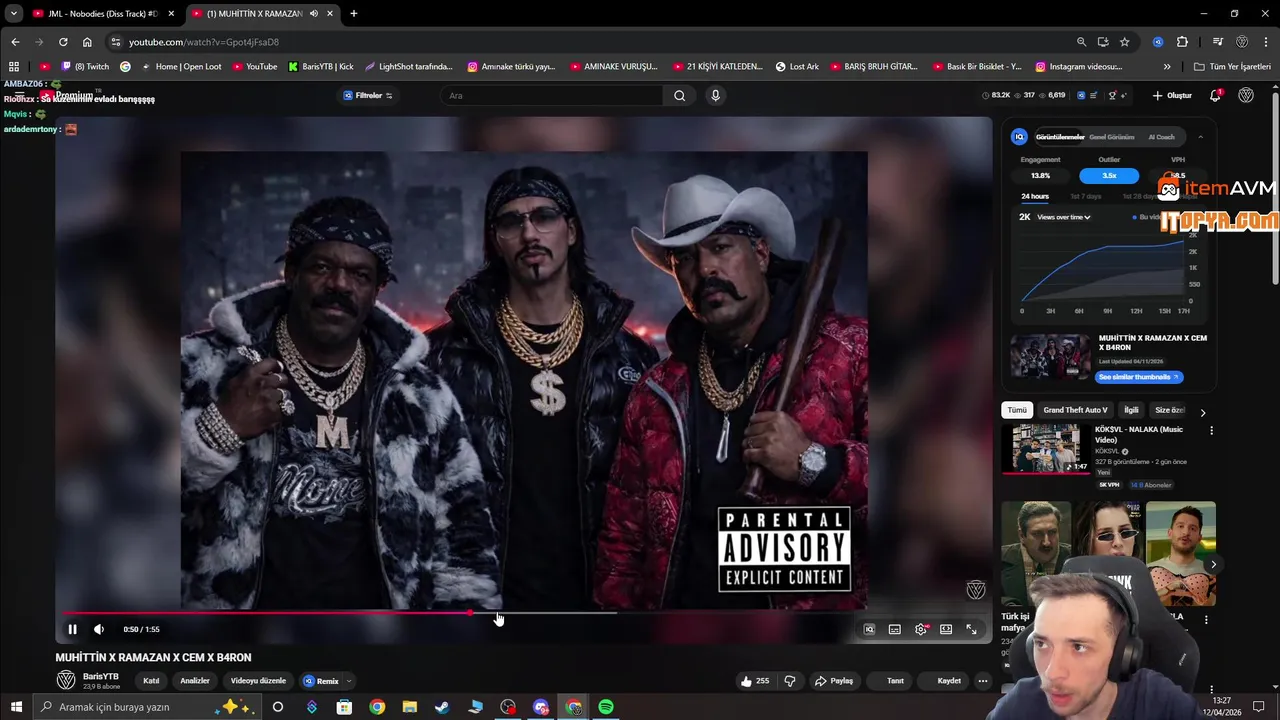Pause the video playback
Image resolution: width=1280 pixels, height=720 pixels.
tap(72, 629)
